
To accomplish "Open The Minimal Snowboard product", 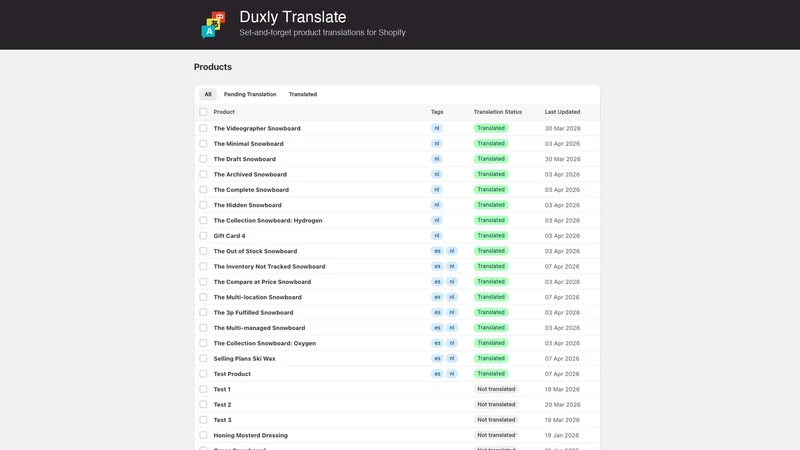I will 248,144.
